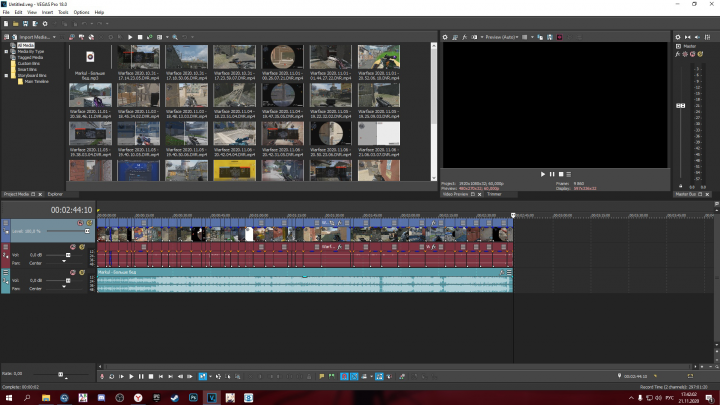Stop in the Video Preview window

[561, 174]
